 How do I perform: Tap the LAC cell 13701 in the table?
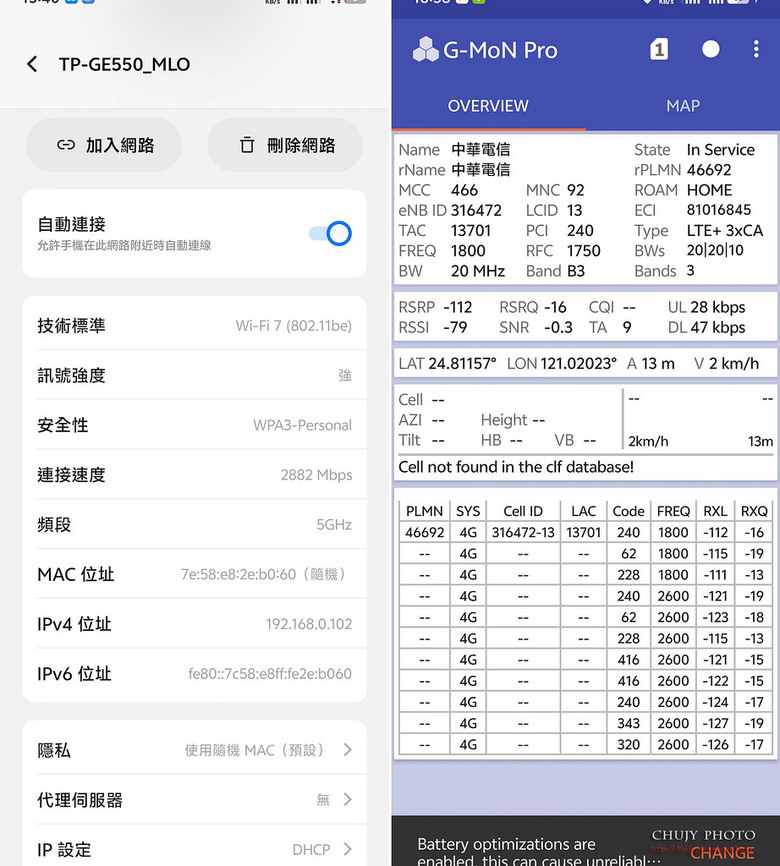pos(583,532)
